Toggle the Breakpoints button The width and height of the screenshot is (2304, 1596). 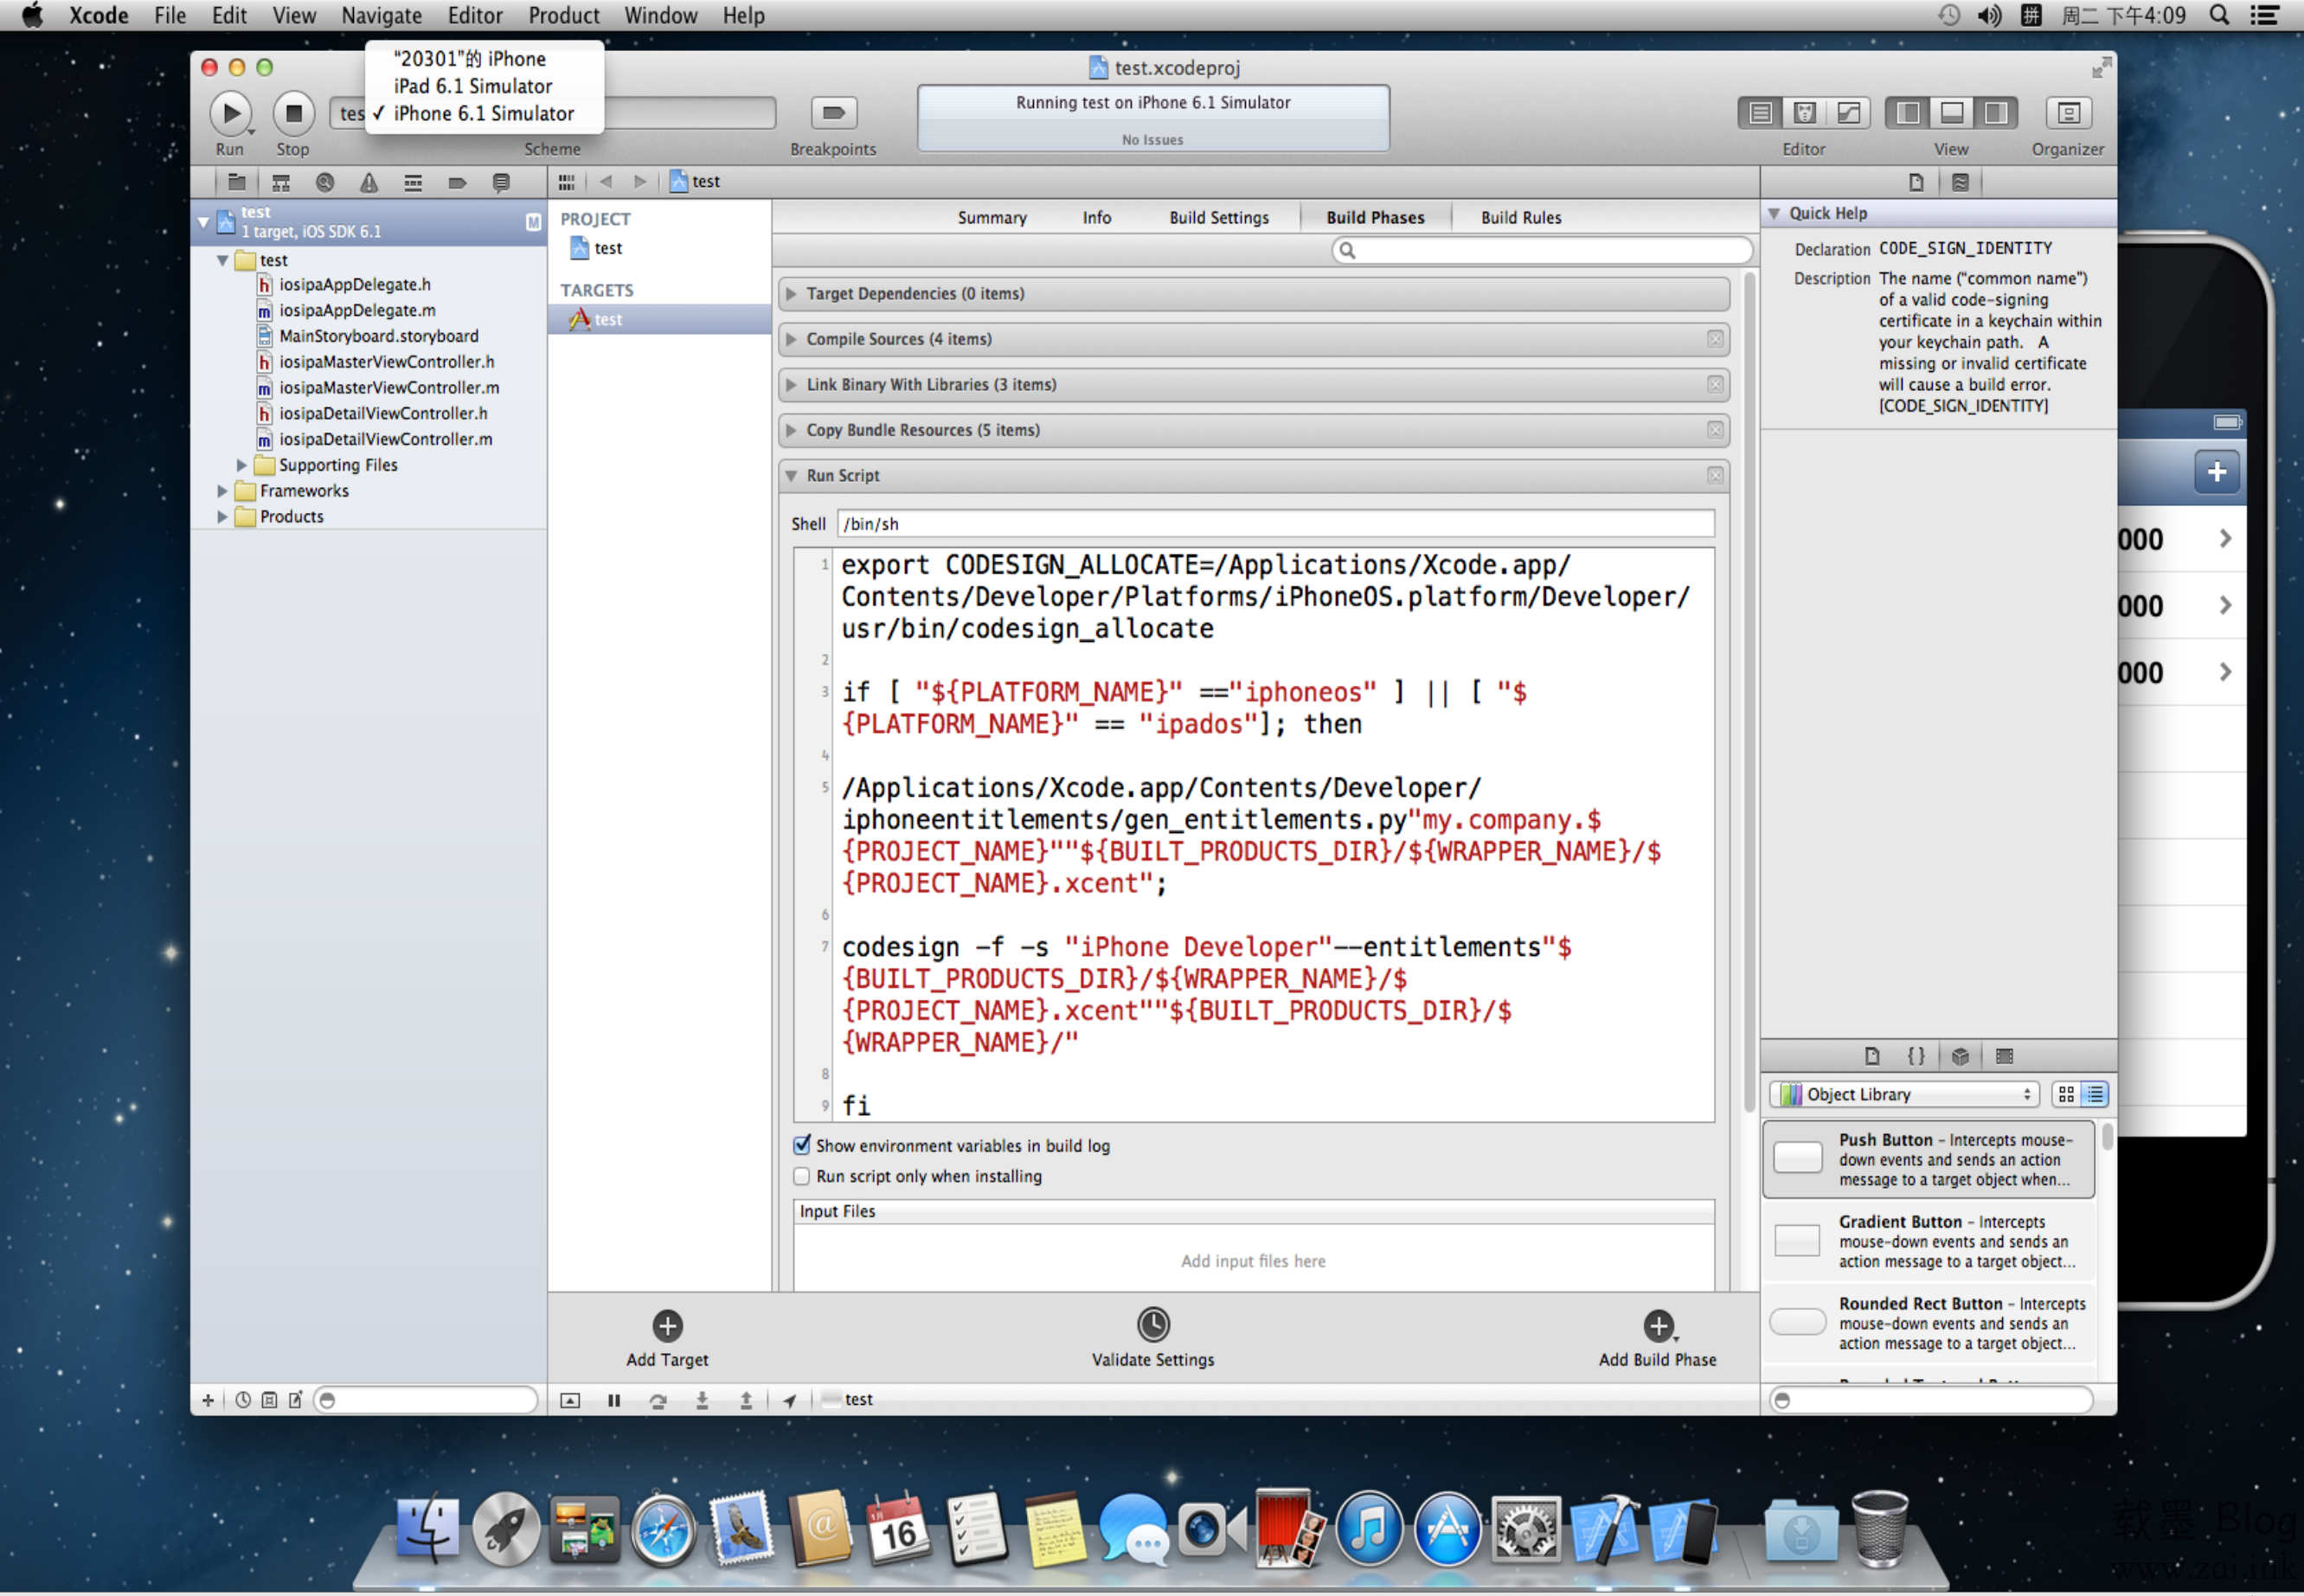833,113
